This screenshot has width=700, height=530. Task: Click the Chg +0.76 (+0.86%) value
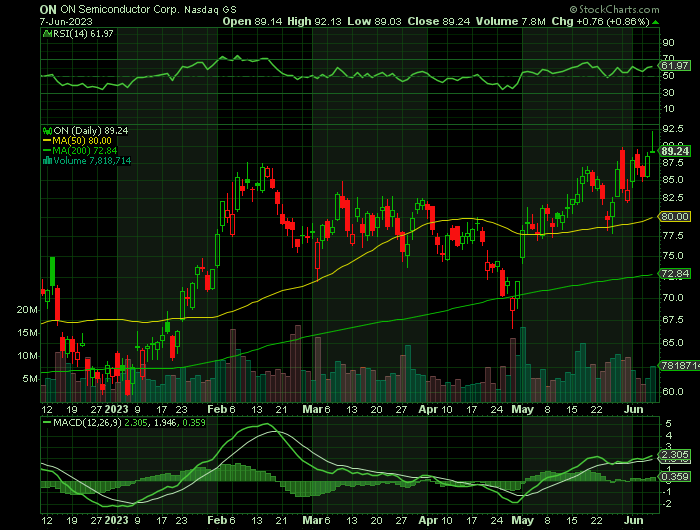600,21
